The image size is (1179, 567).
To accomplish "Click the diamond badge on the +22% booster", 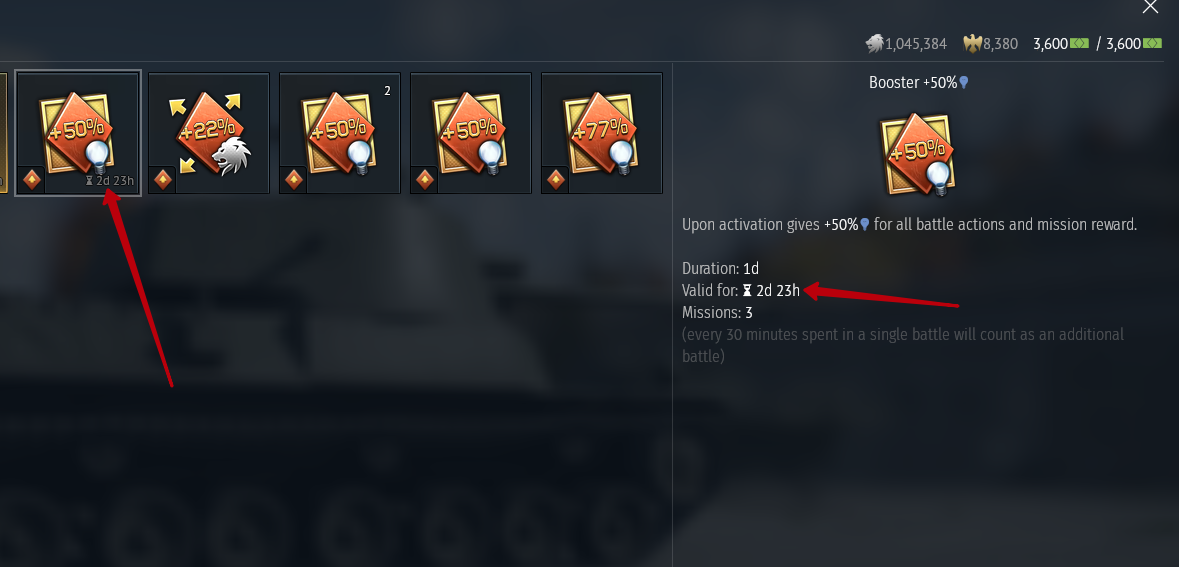I will click(x=162, y=180).
